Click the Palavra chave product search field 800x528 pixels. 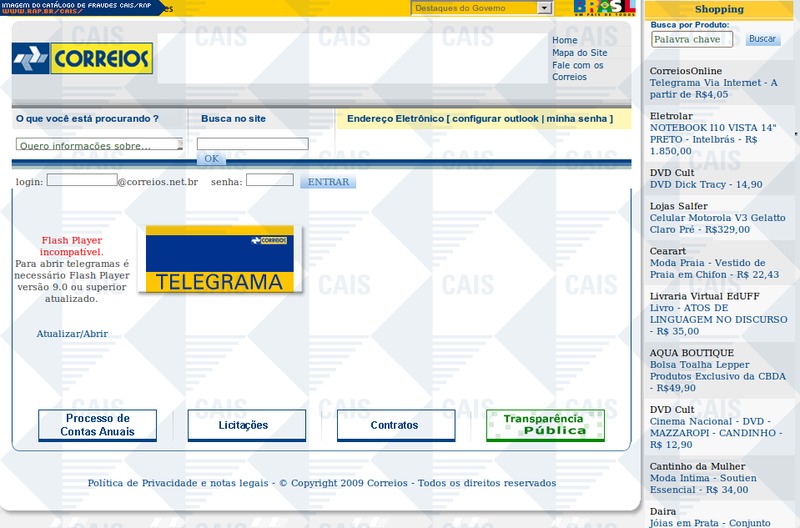point(692,40)
